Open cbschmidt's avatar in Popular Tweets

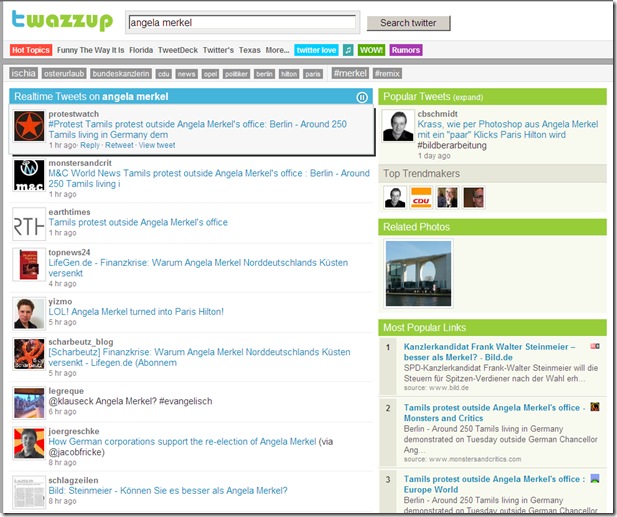pyautogui.click(x=398, y=126)
